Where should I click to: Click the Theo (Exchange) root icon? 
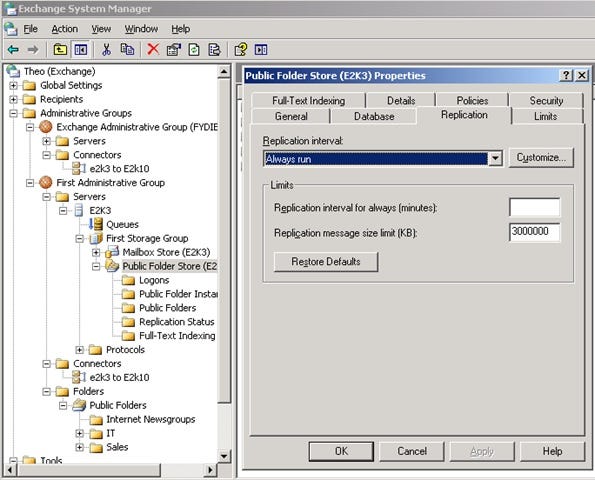tap(13, 71)
